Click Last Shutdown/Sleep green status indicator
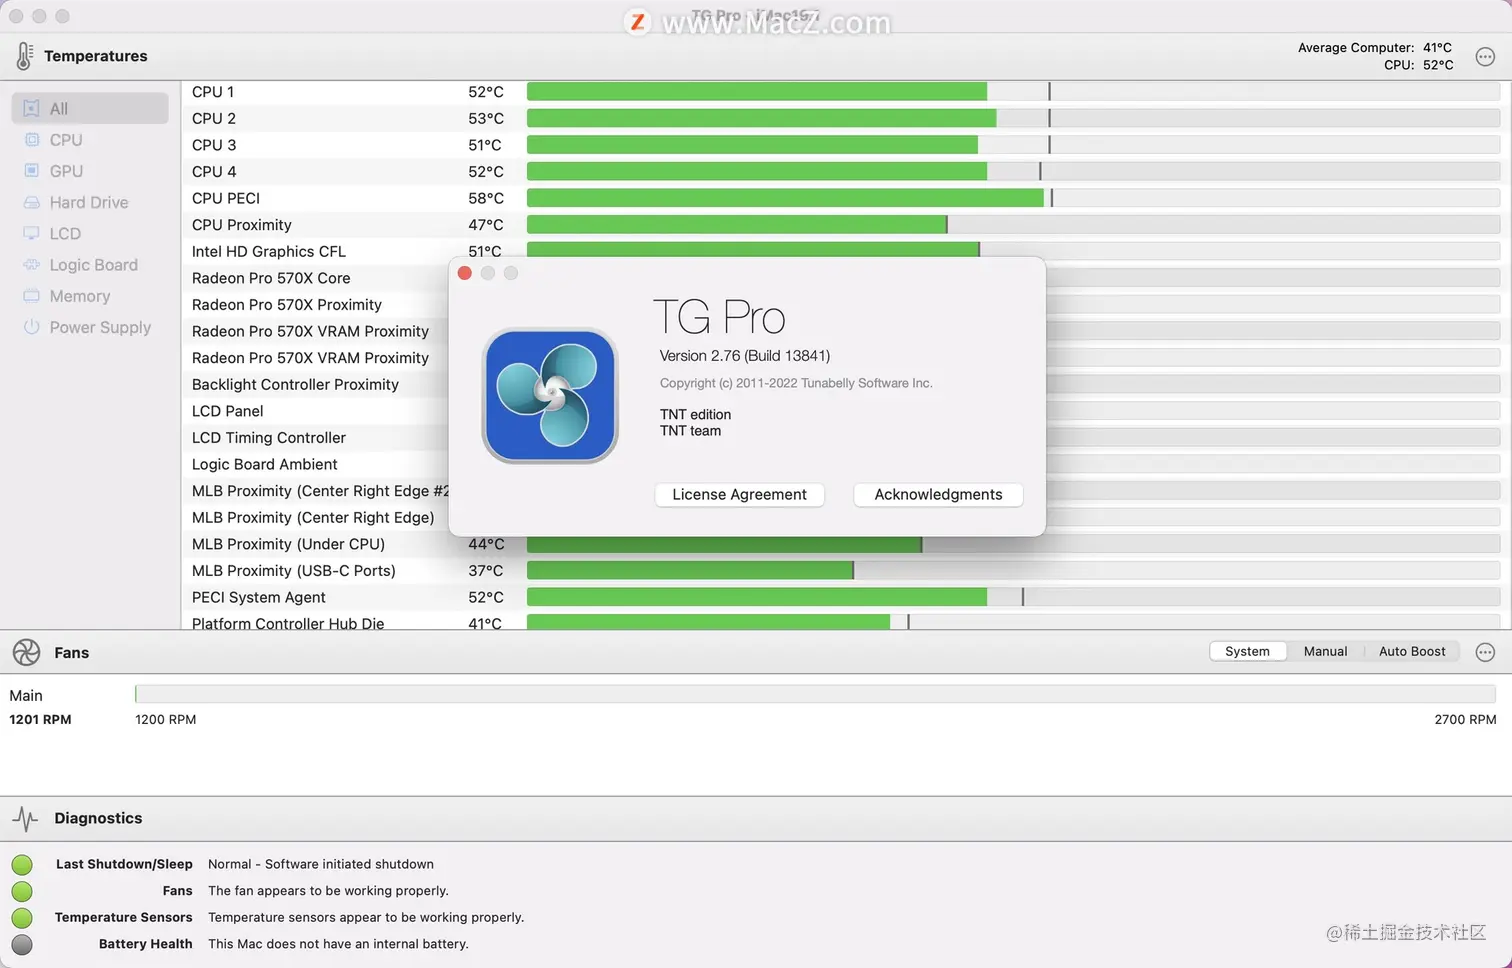1512x968 pixels. pyautogui.click(x=22, y=864)
